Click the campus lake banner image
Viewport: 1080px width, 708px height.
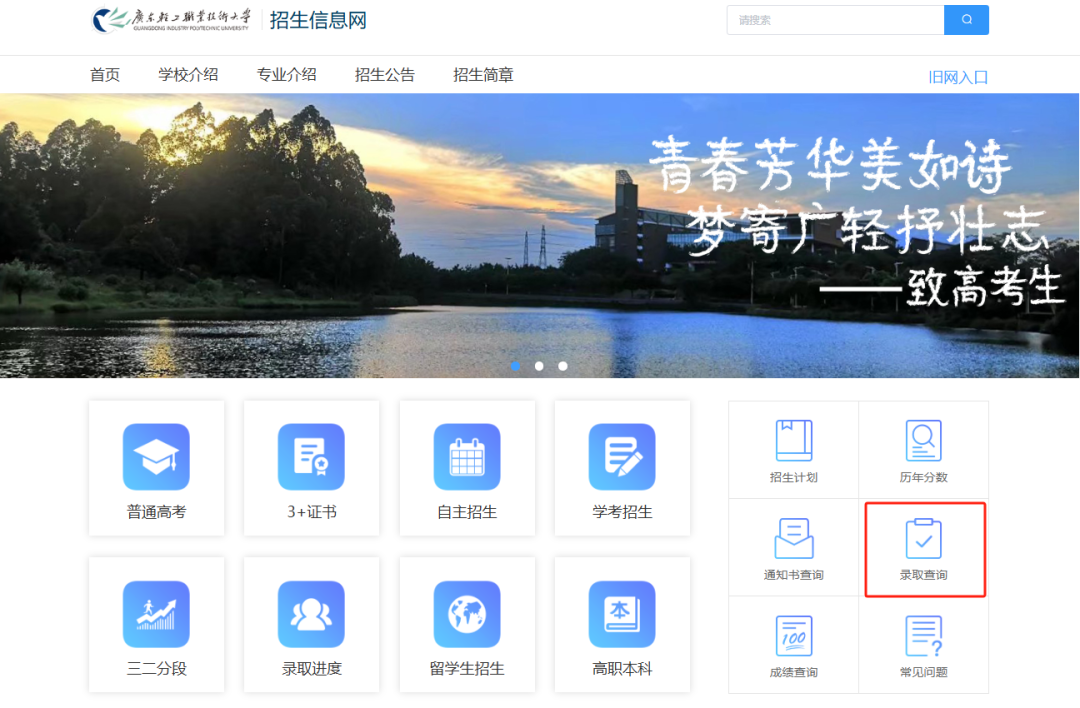539,236
